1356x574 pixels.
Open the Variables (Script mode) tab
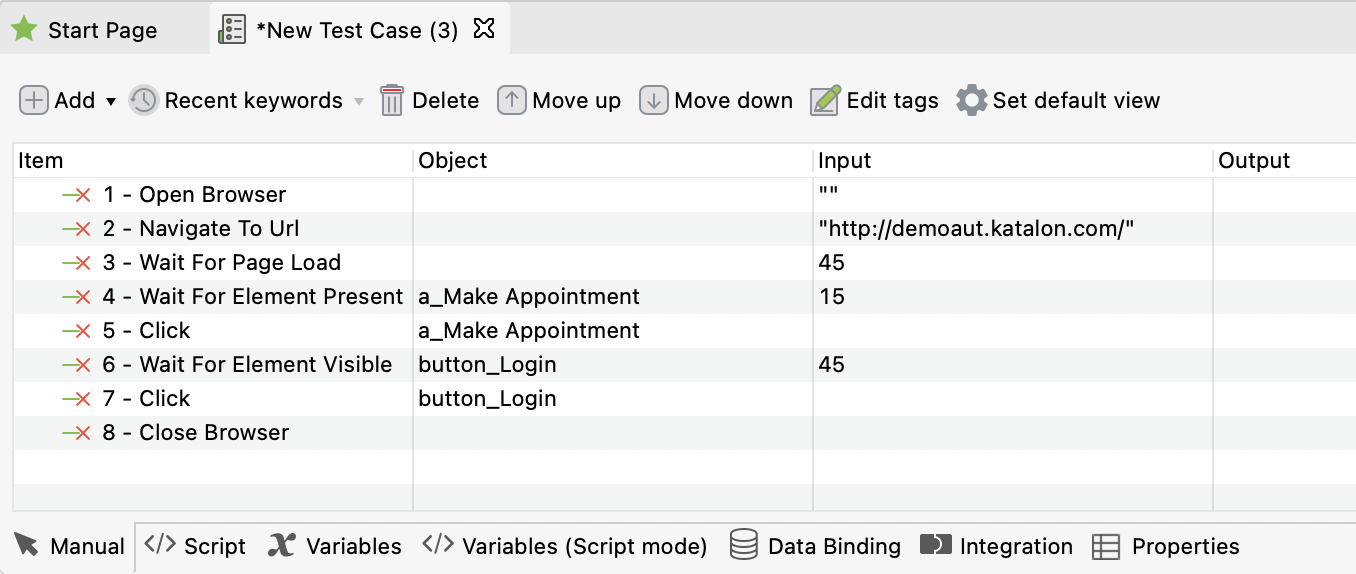click(x=565, y=546)
